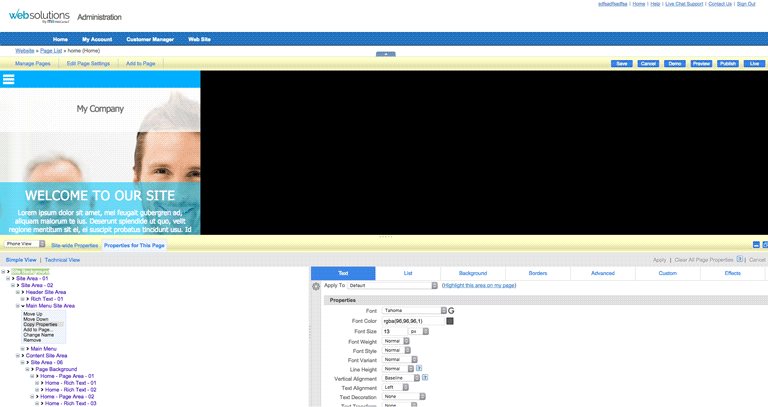Open the Apply To Default dropdown
Screen dimensions: 768x407
click(x=392, y=285)
